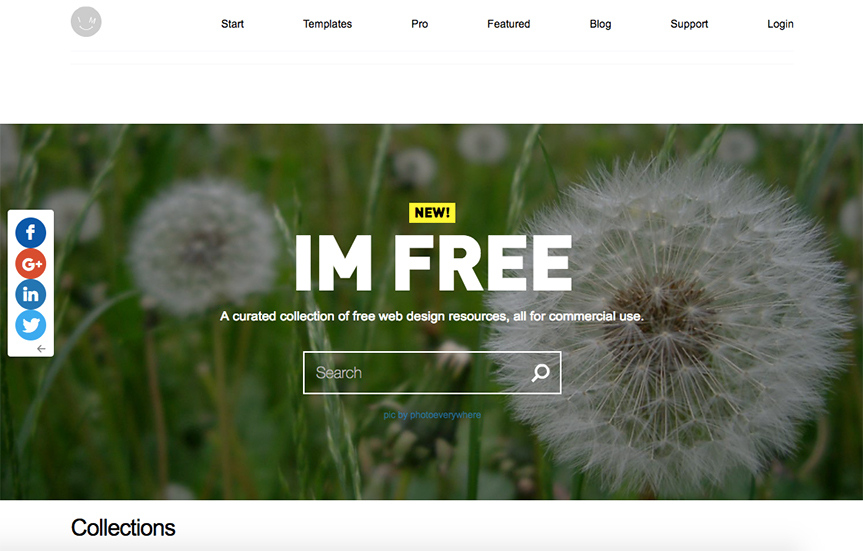Open the Support page
863x551 pixels.
point(689,24)
